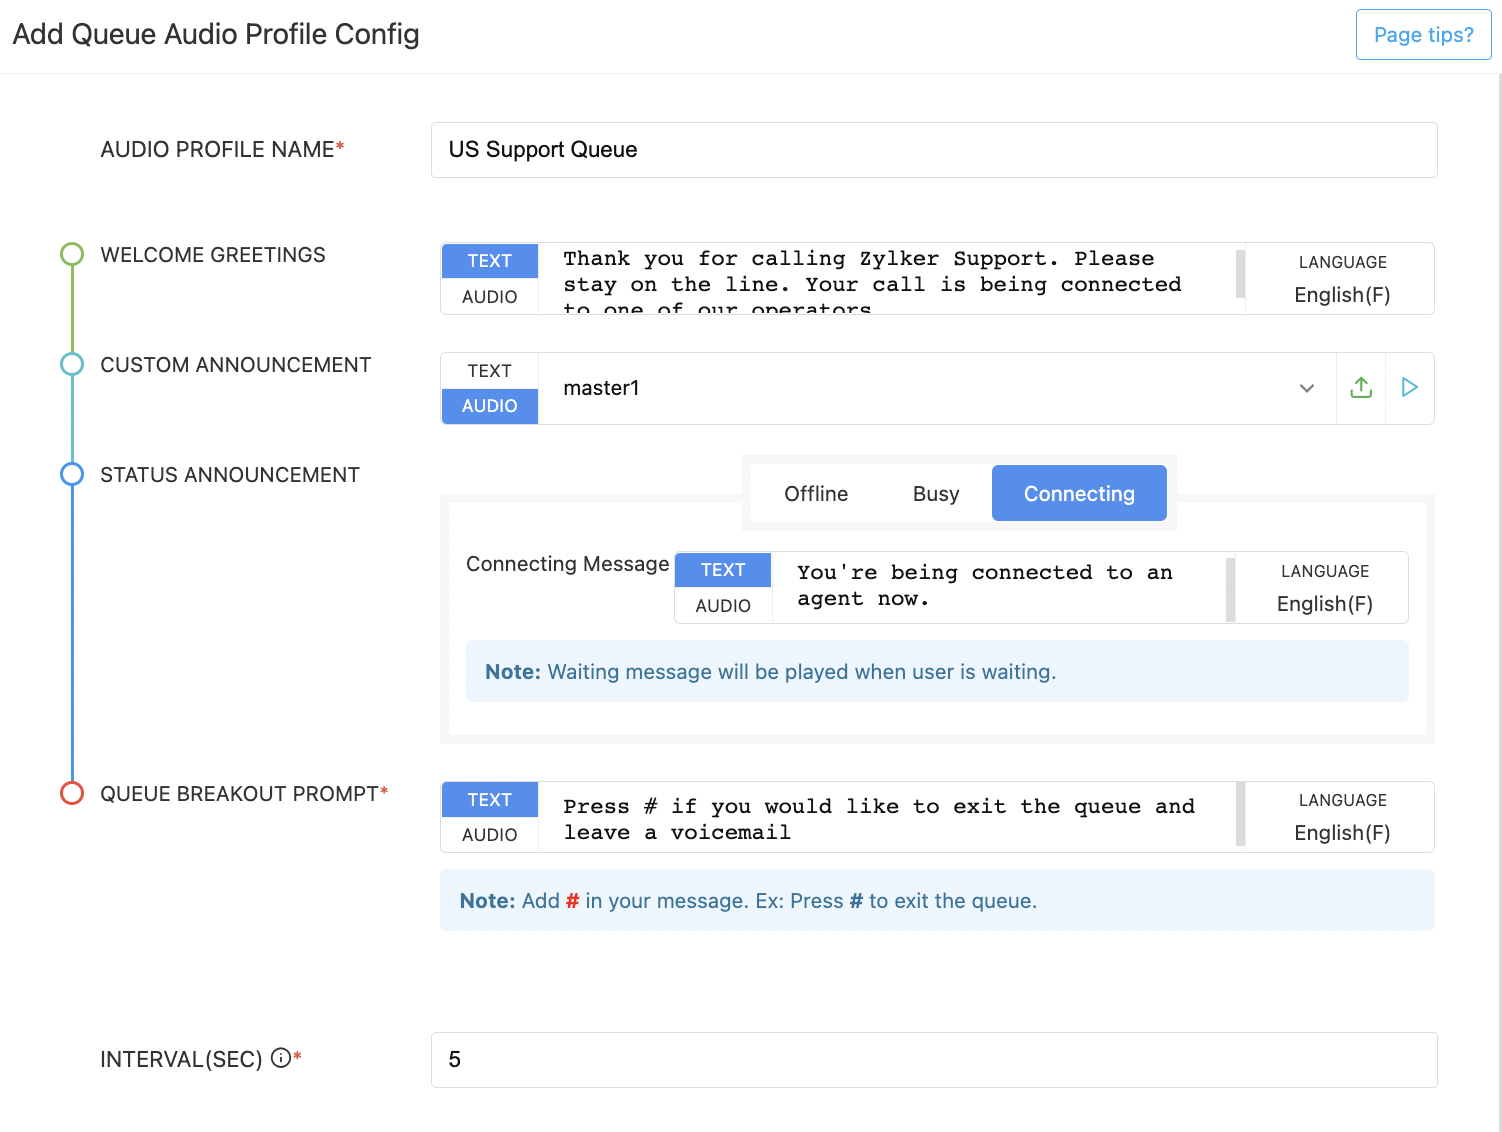Switch Welcome Greetings to AUDIO mode
The image size is (1502, 1132).
click(x=490, y=297)
